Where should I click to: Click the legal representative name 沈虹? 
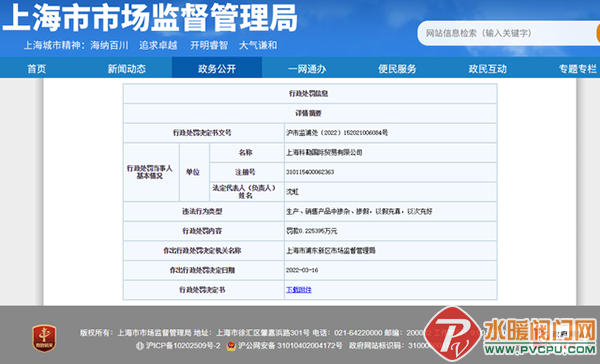coord(292,192)
